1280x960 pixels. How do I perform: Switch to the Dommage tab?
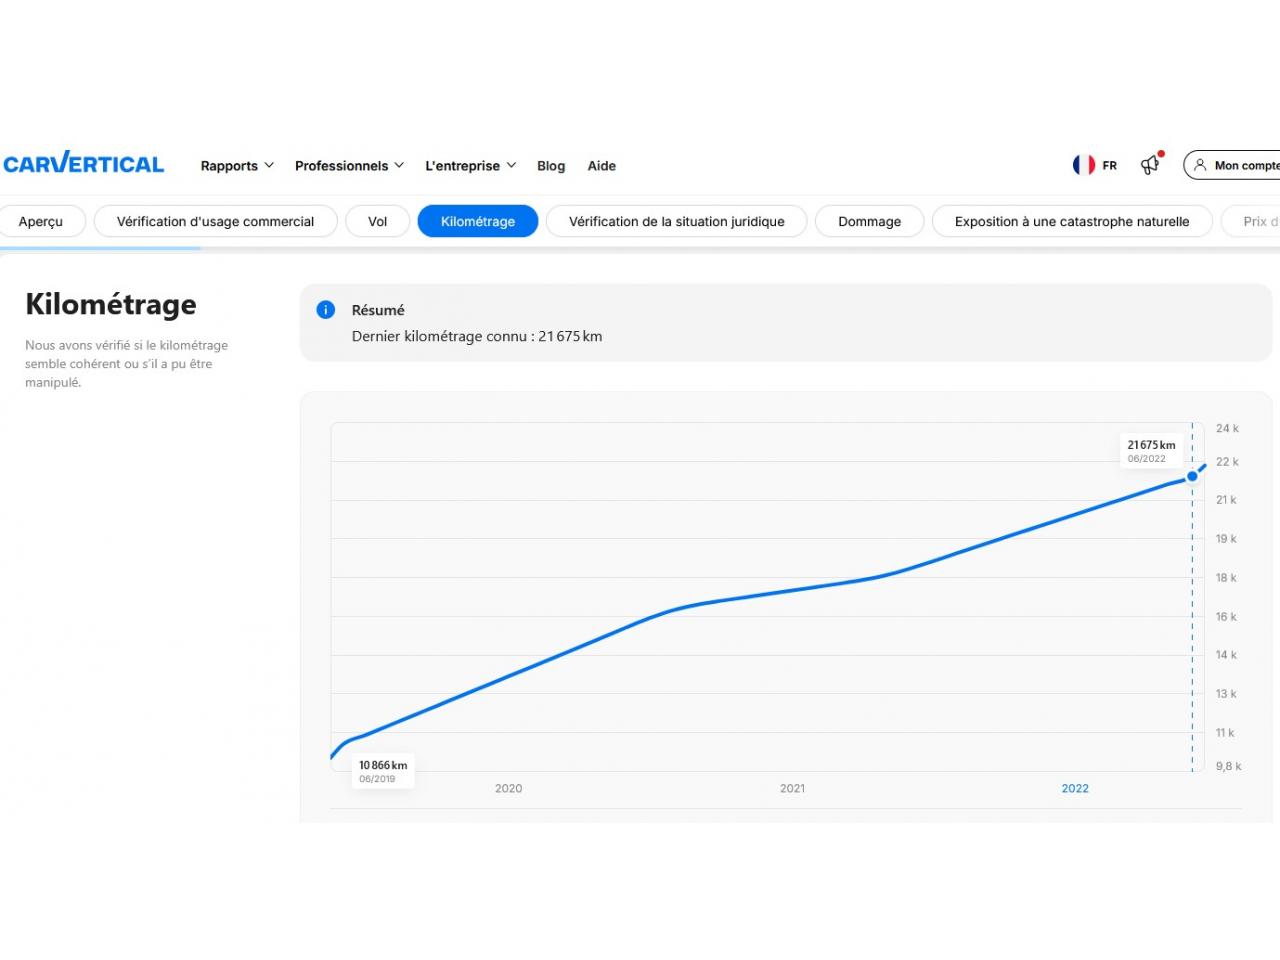click(x=869, y=222)
